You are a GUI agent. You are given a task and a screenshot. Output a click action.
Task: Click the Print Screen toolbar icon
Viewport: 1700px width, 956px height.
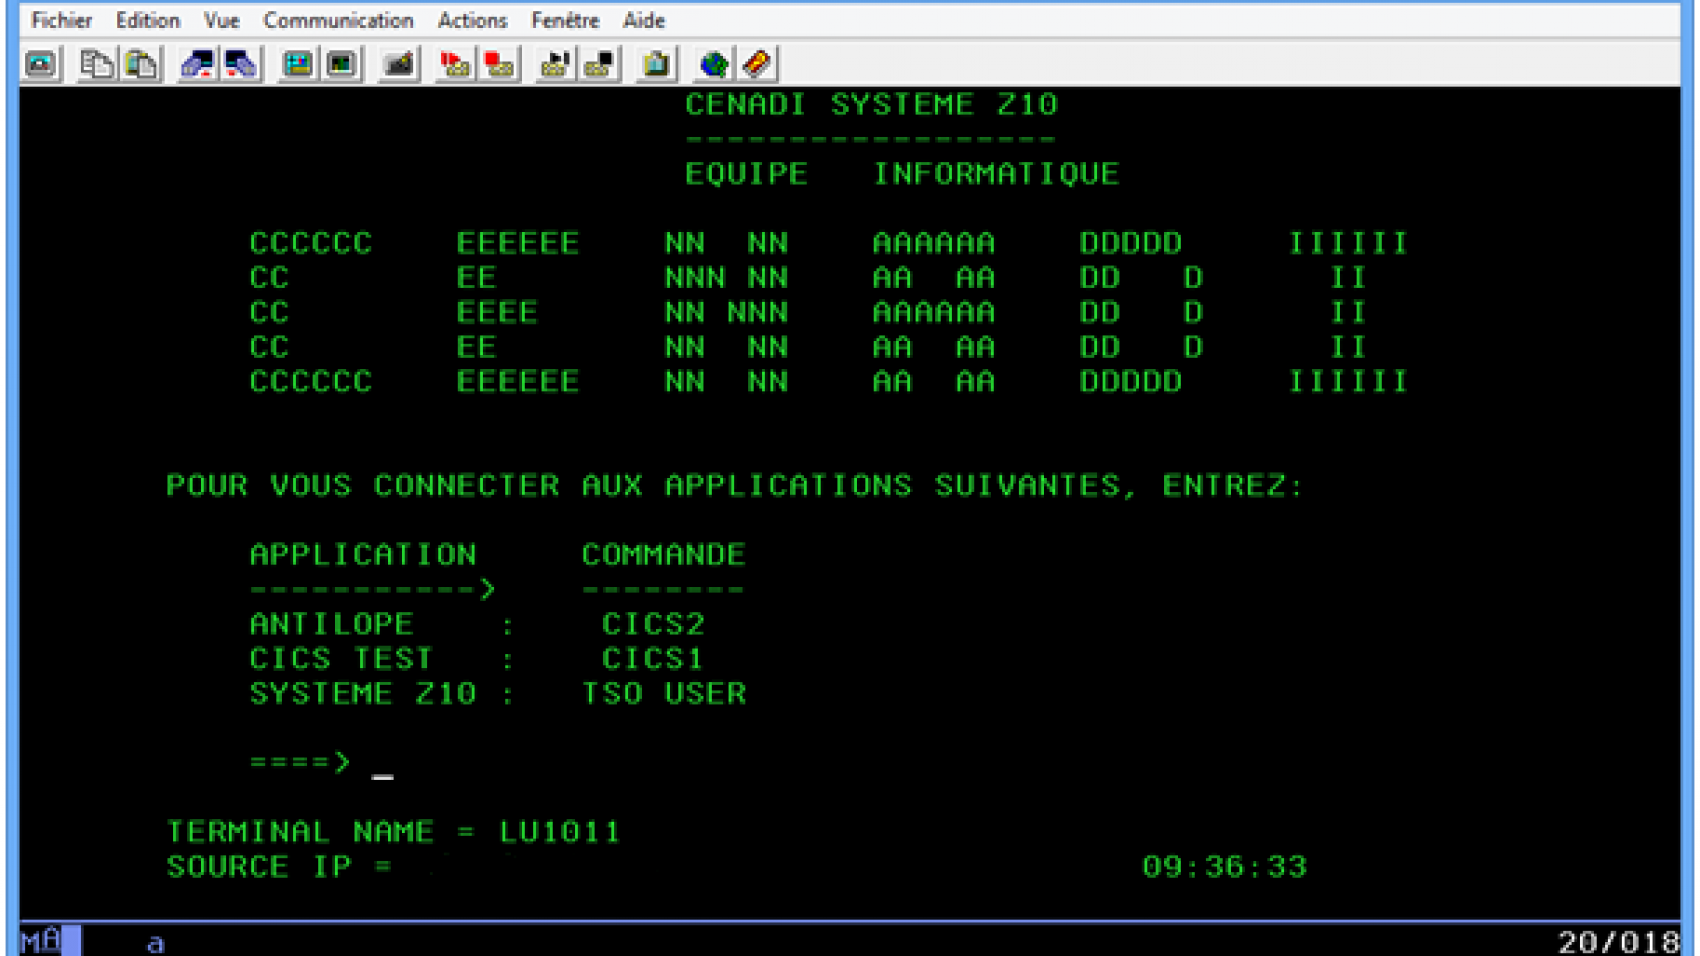[41, 64]
